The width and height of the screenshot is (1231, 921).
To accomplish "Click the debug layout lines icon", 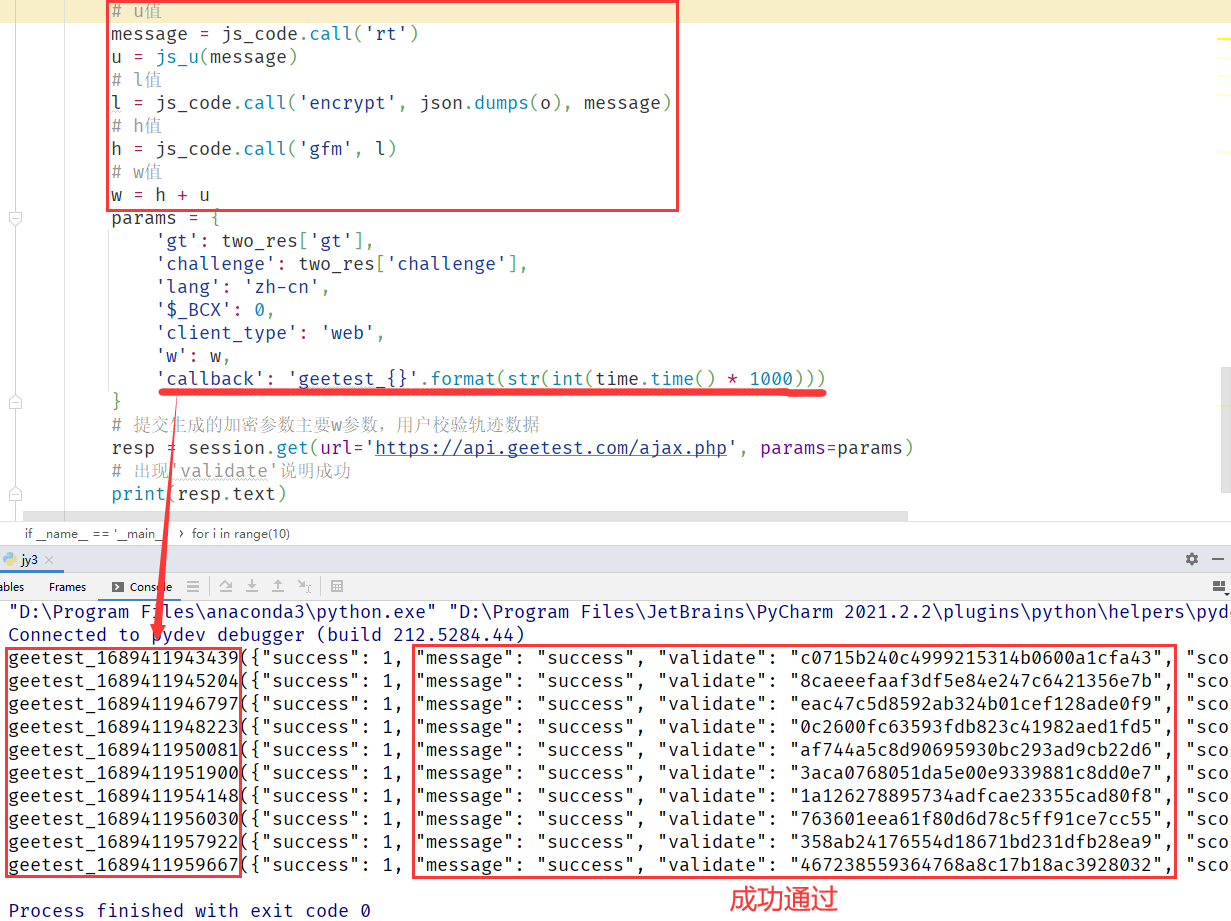I will [193, 587].
